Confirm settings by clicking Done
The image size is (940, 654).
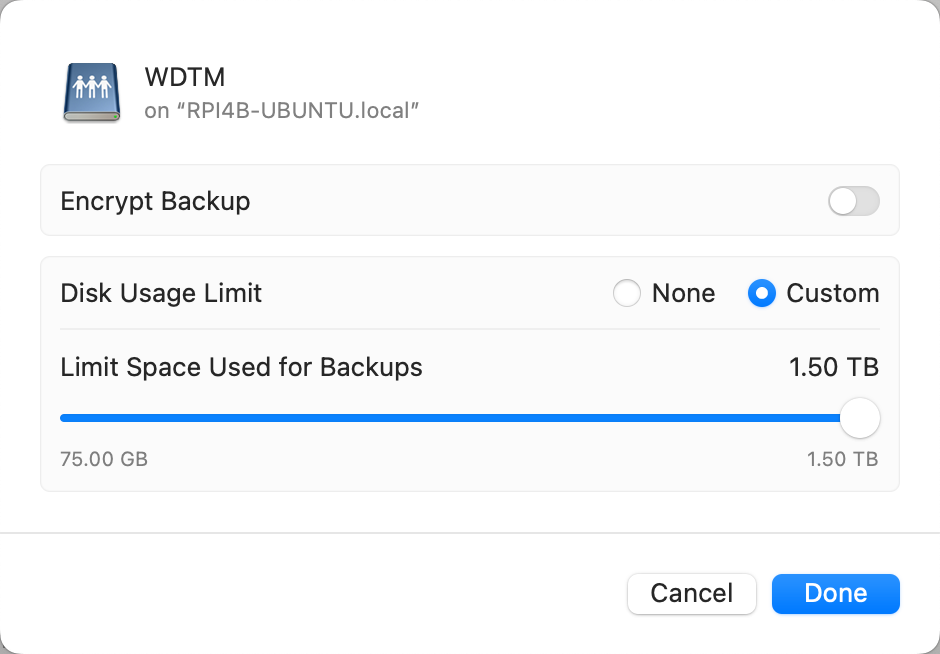click(x=835, y=593)
